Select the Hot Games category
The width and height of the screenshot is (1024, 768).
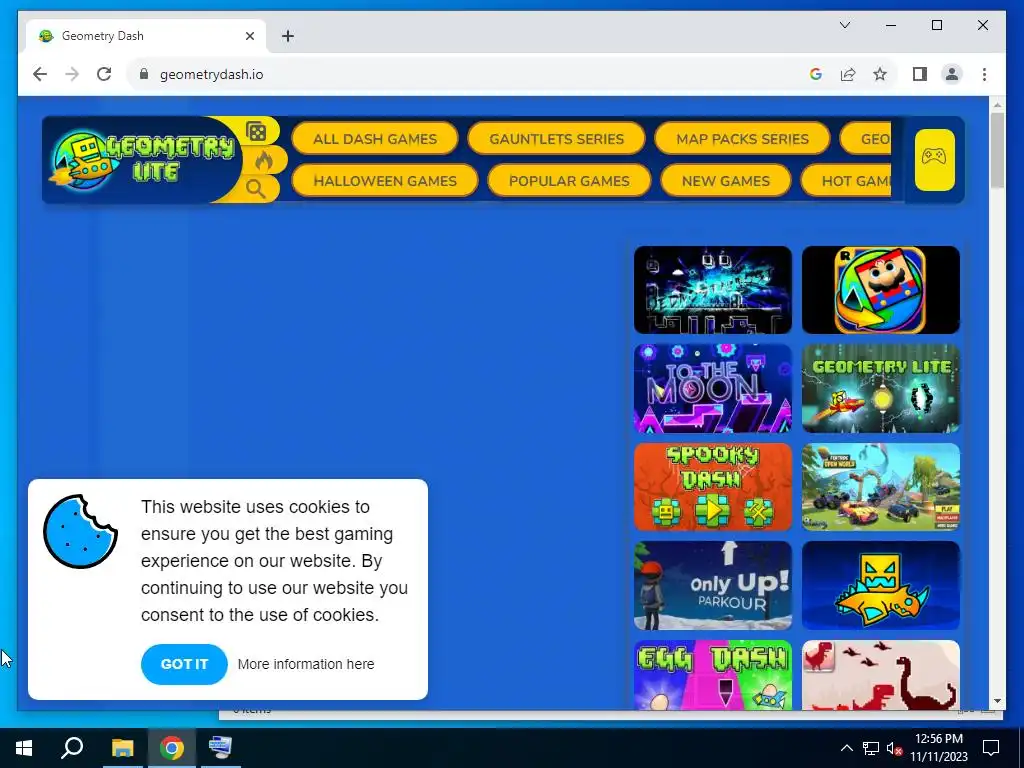pos(846,180)
